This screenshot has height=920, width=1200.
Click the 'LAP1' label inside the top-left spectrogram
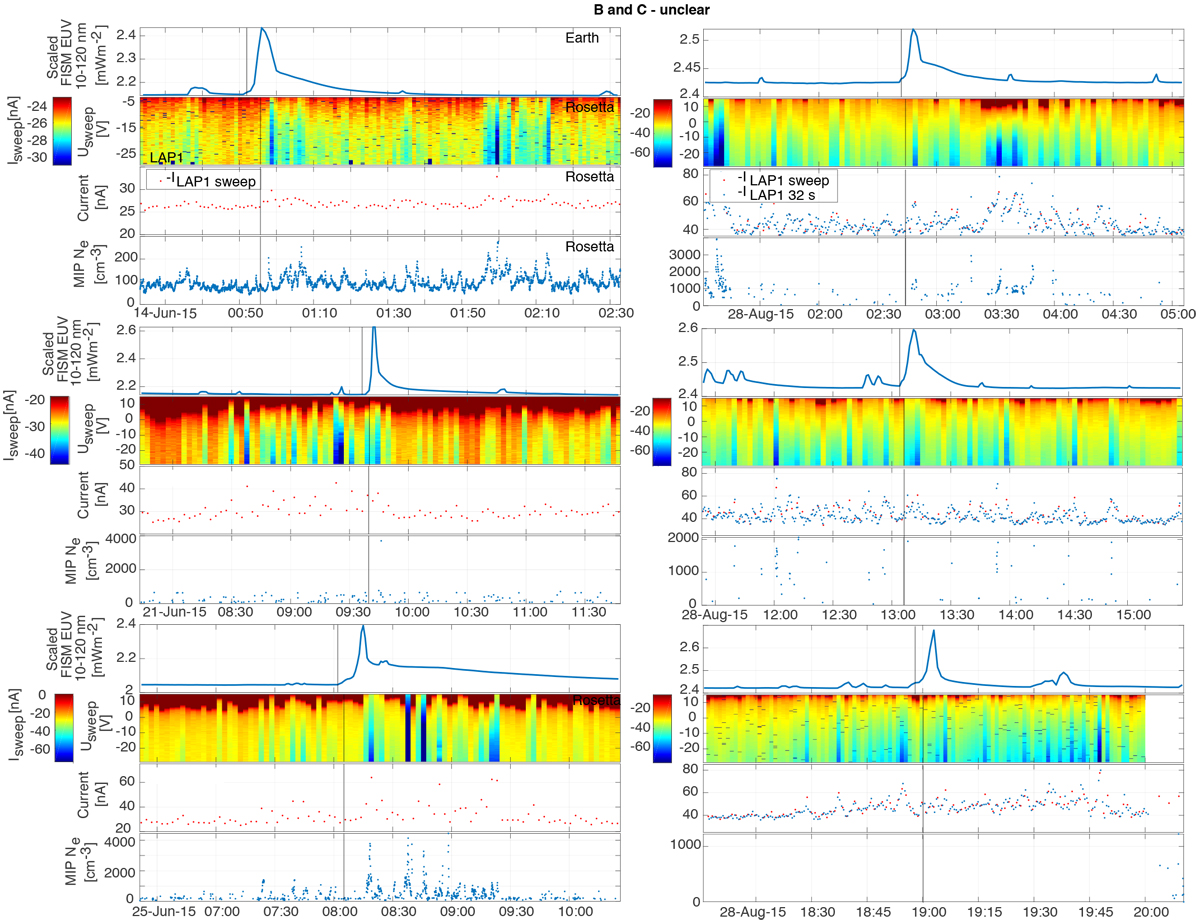coord(167,157)
